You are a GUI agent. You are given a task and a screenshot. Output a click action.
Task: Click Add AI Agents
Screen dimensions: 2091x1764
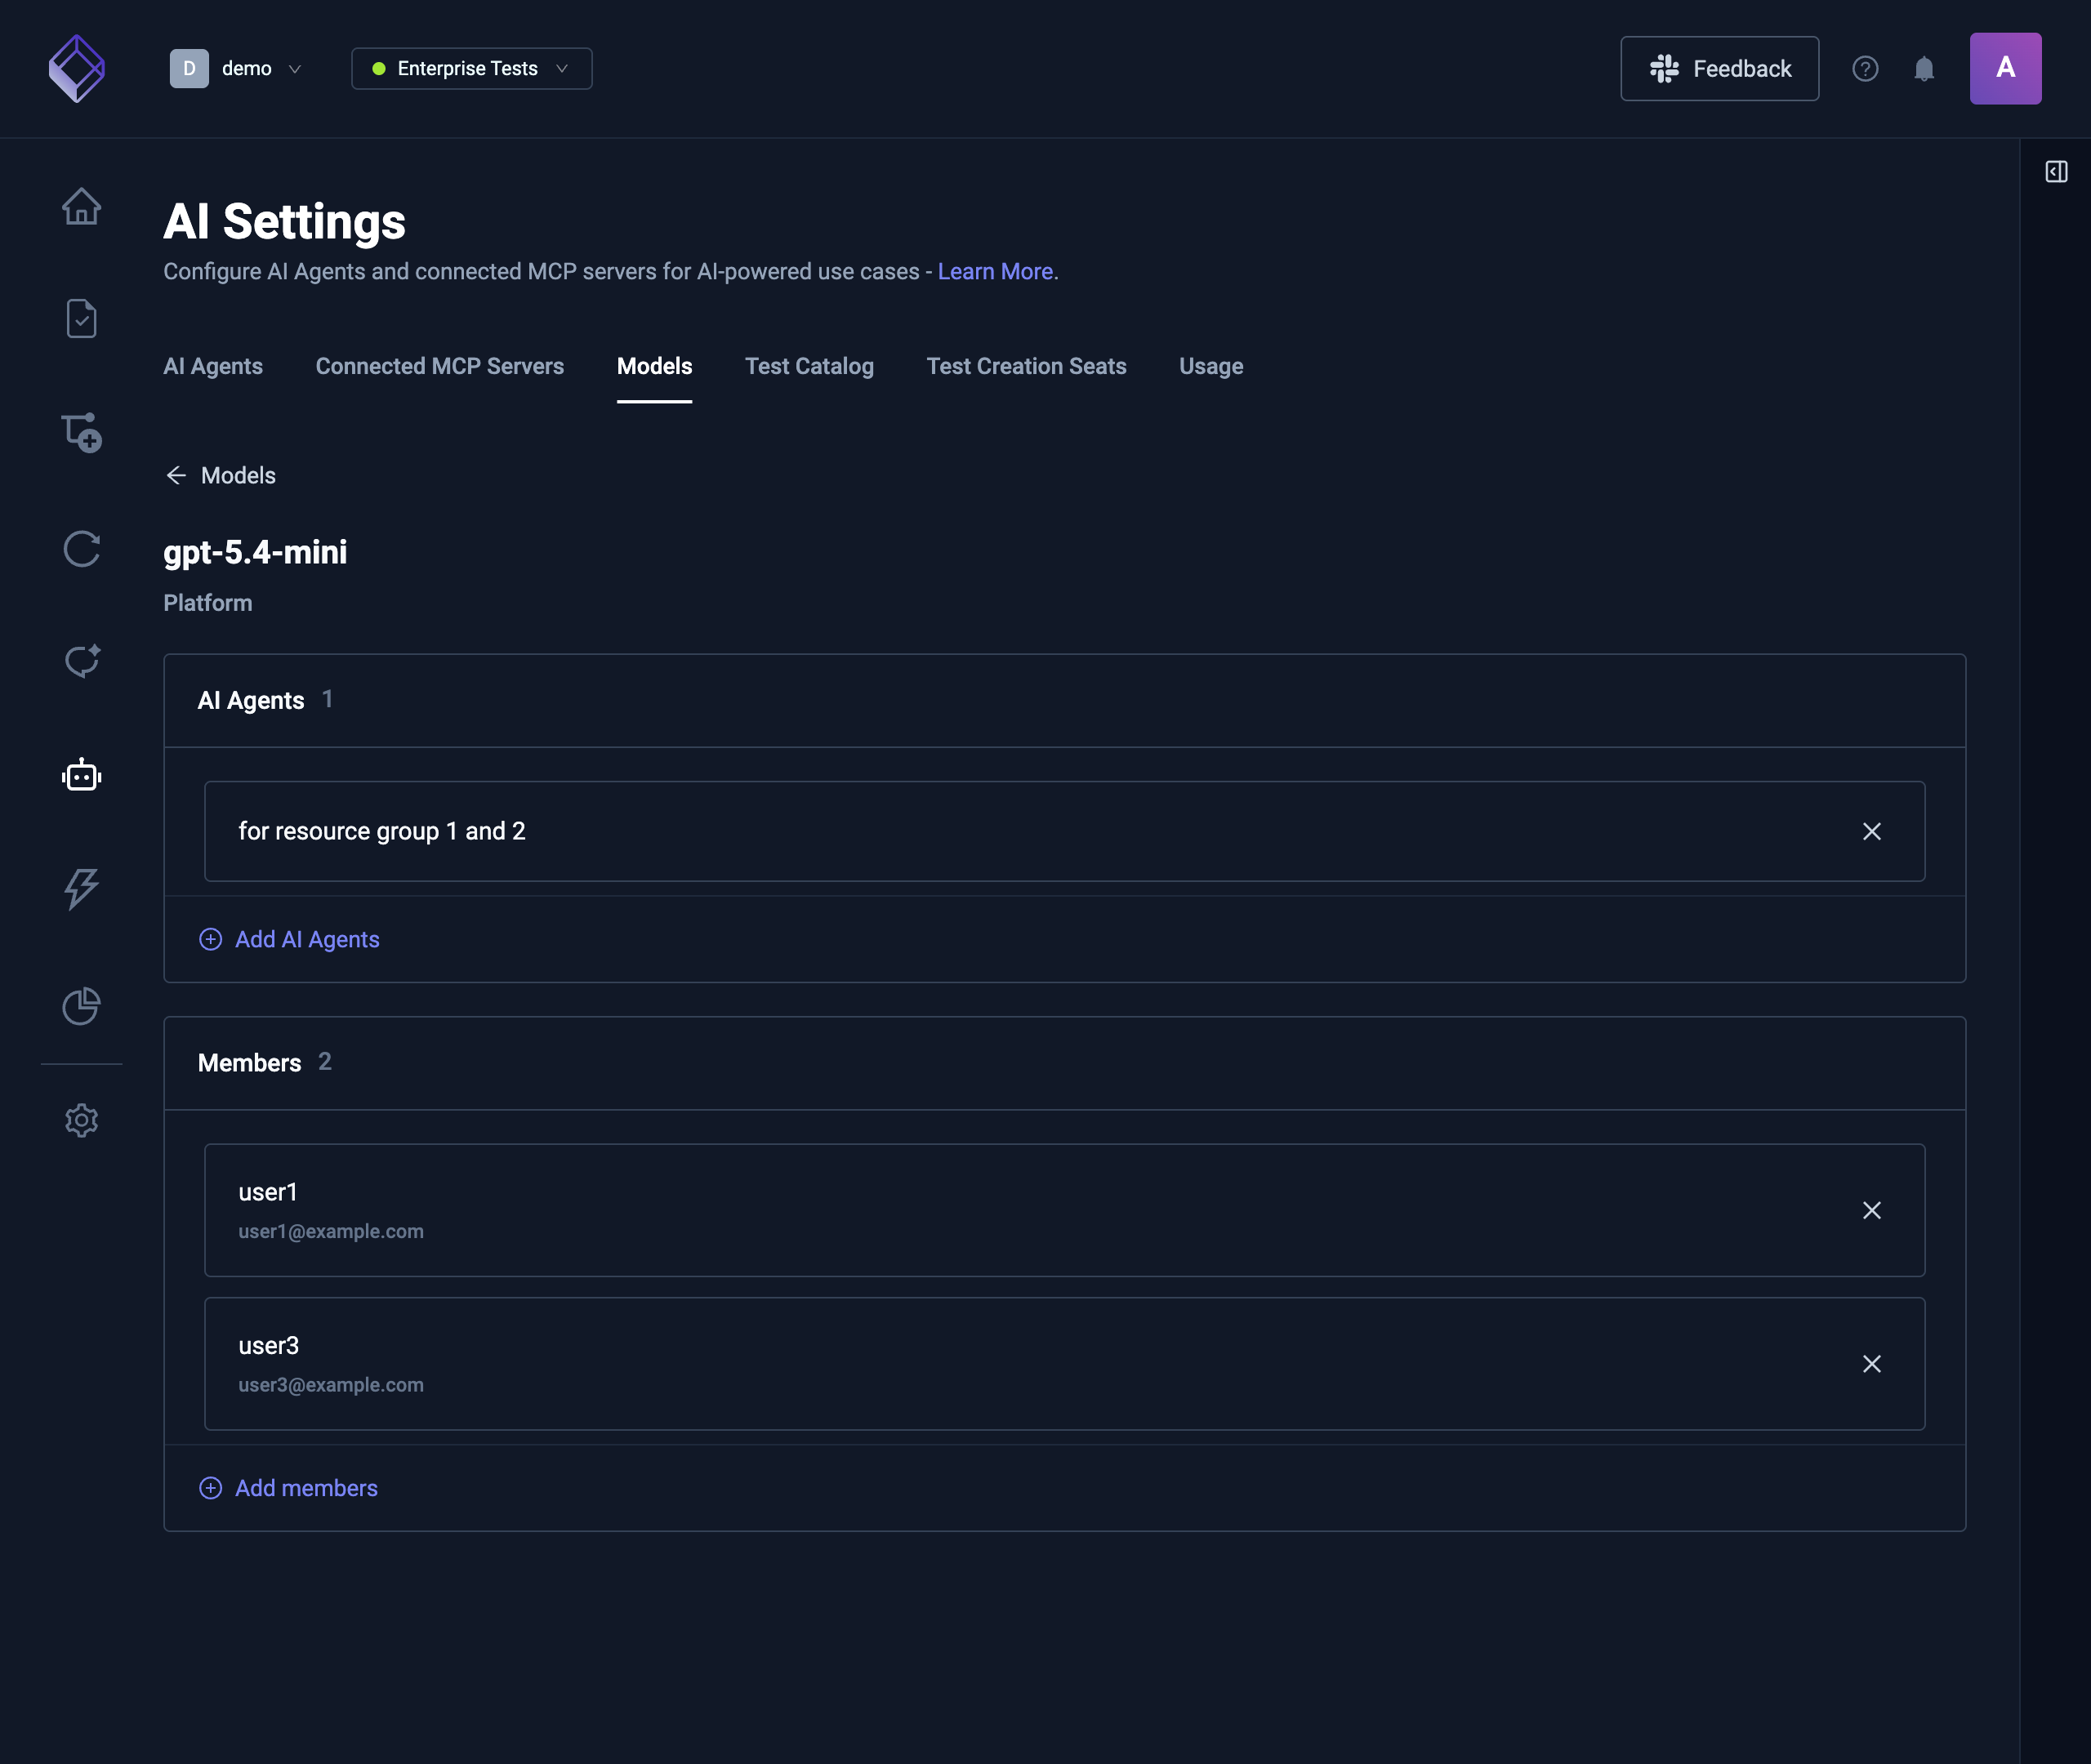click(x=289, y=939)
